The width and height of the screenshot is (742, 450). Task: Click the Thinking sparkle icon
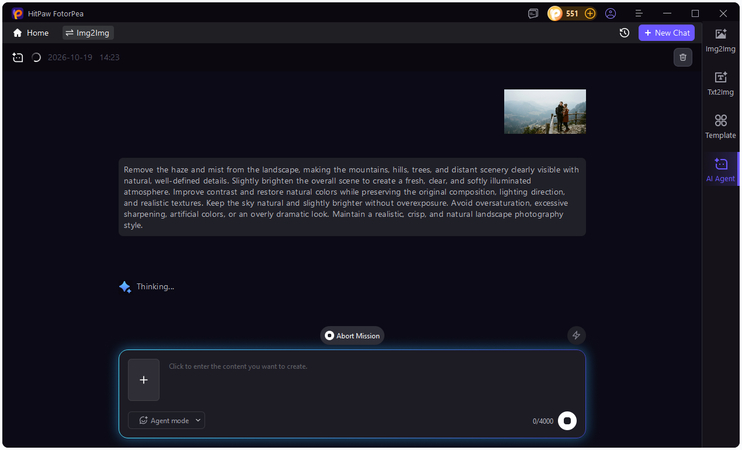pos(125,287)
